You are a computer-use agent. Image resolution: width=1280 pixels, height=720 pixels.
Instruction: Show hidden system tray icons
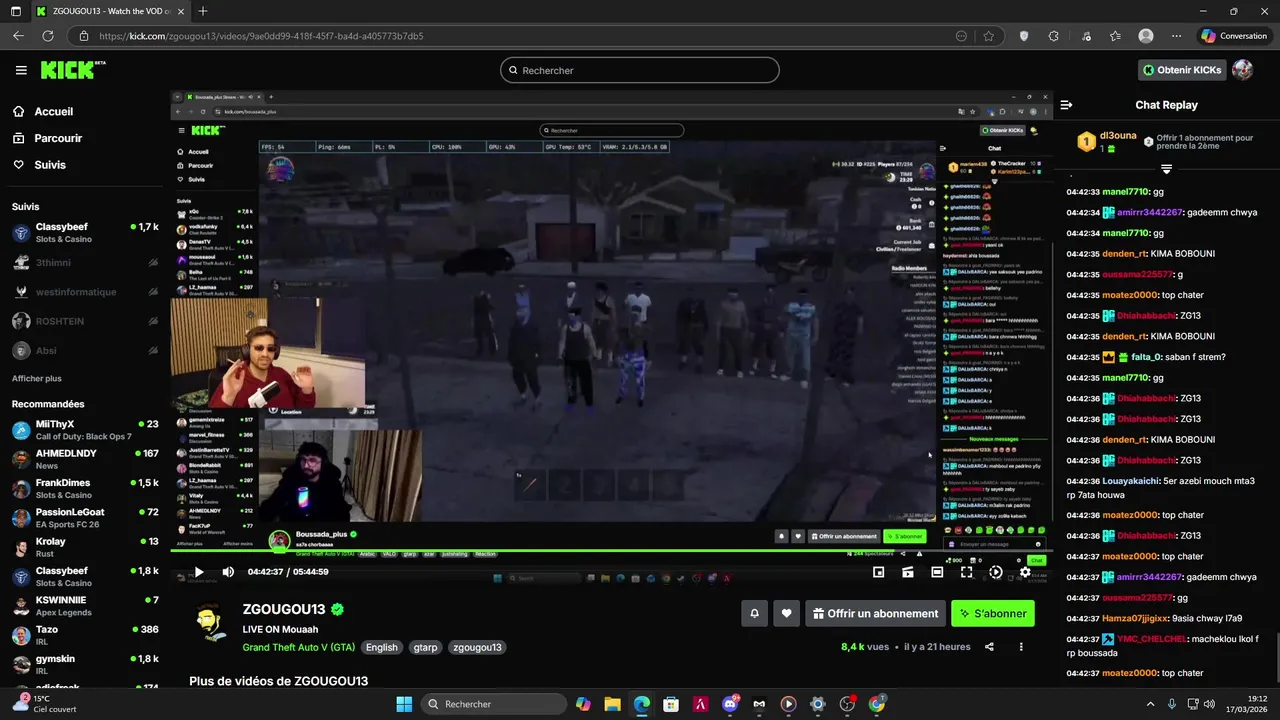click(1150, 704)
